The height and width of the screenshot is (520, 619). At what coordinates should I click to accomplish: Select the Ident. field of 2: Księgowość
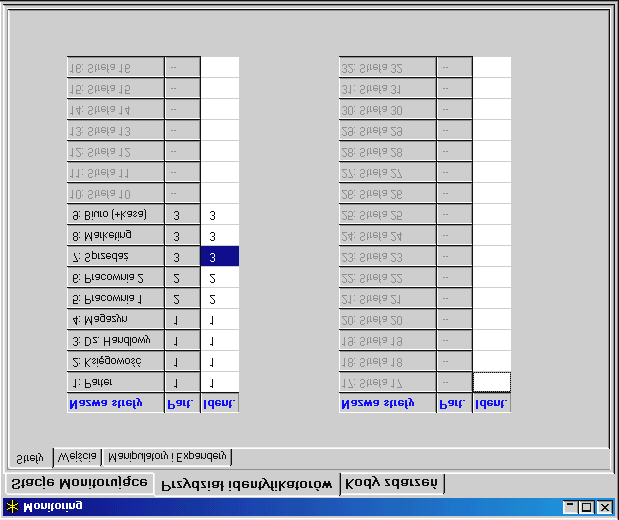[x=220, y=362]
